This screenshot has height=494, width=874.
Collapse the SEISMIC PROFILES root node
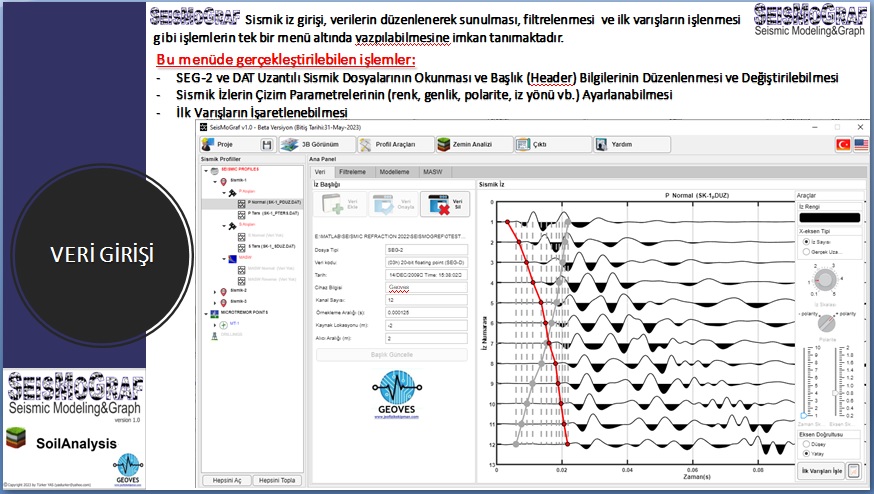tap(206, 170)
